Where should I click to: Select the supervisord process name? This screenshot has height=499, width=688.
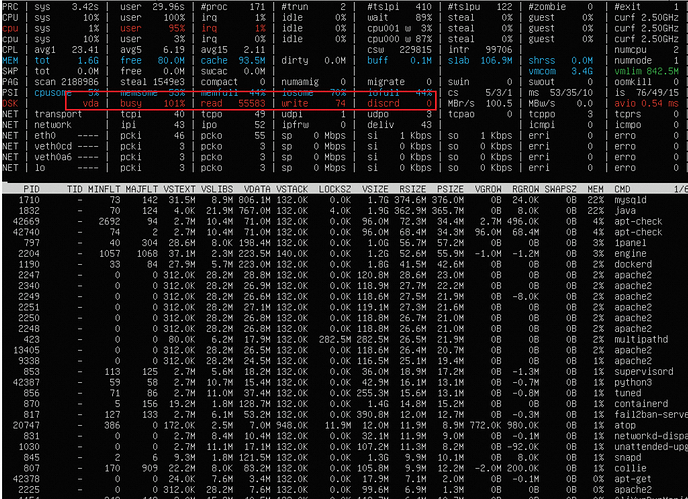coord(644,371)
